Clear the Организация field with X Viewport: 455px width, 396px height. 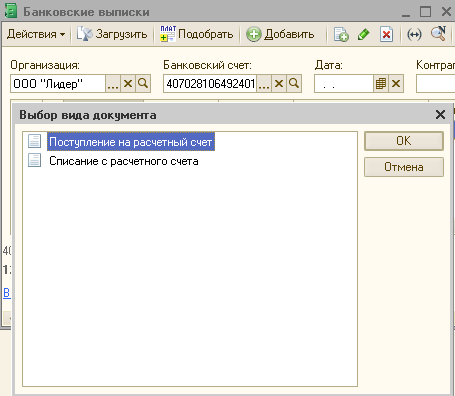tap(128, 83)
